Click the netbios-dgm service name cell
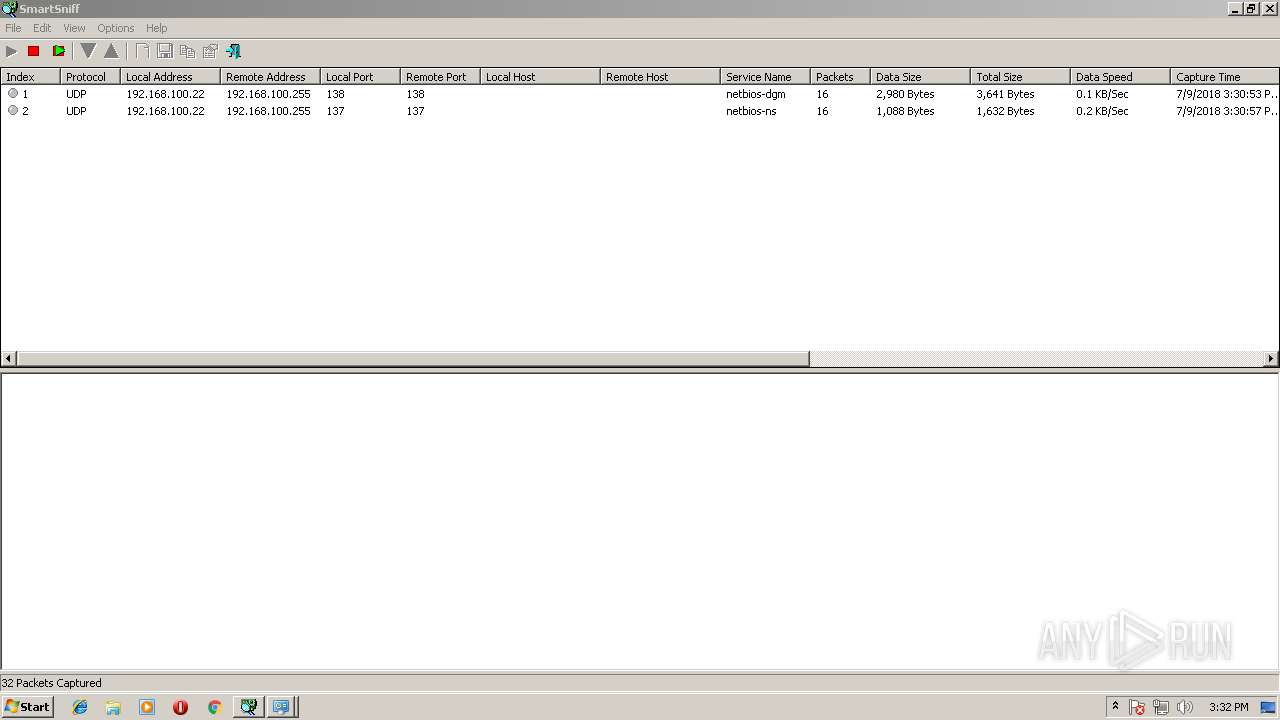This screenshot has height=720, width=1280. click(x=755, y=94)
